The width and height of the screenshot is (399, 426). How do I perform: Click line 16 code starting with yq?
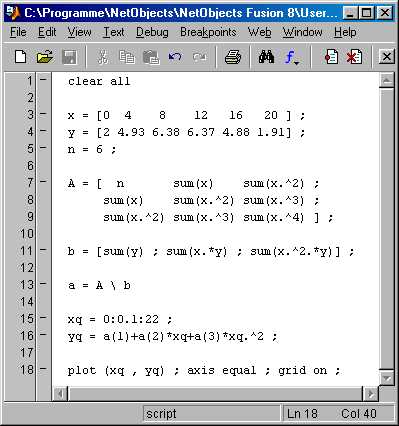click(x=172, y=336)
